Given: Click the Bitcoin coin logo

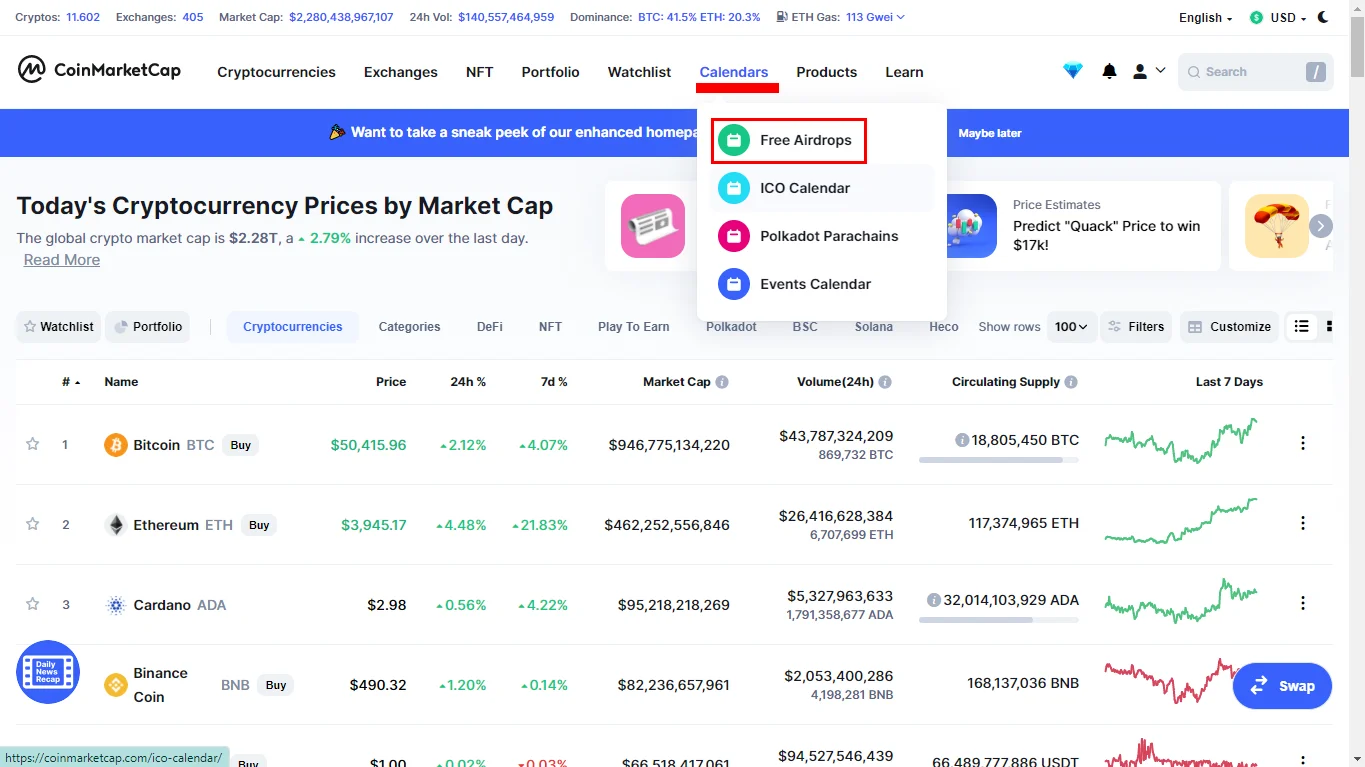Looking at the screenshot, I should pos(116,445).
